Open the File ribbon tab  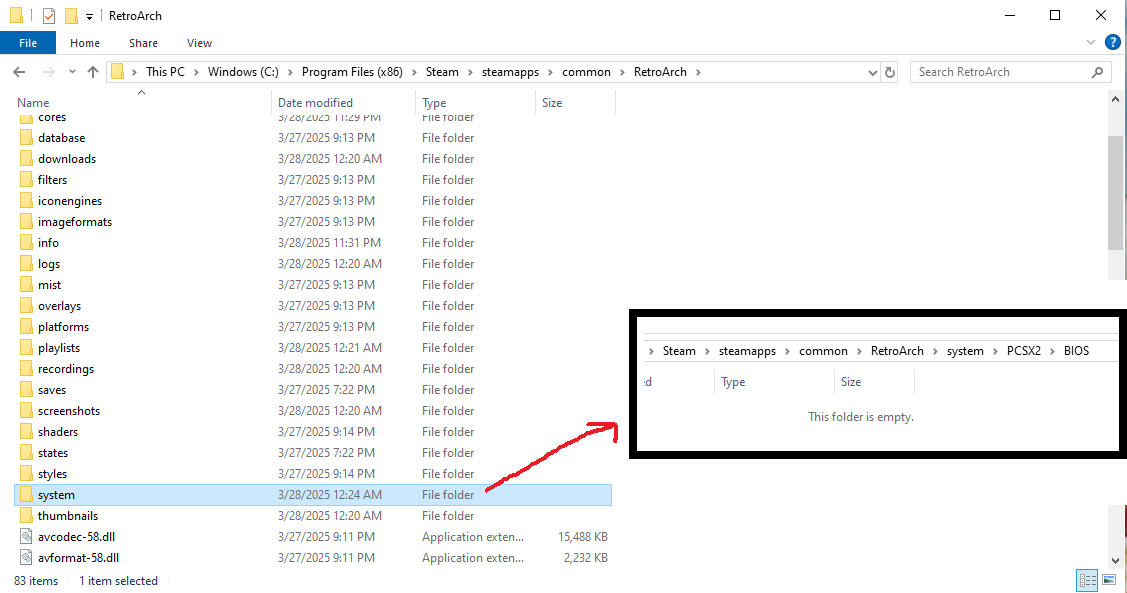point(28,43)
